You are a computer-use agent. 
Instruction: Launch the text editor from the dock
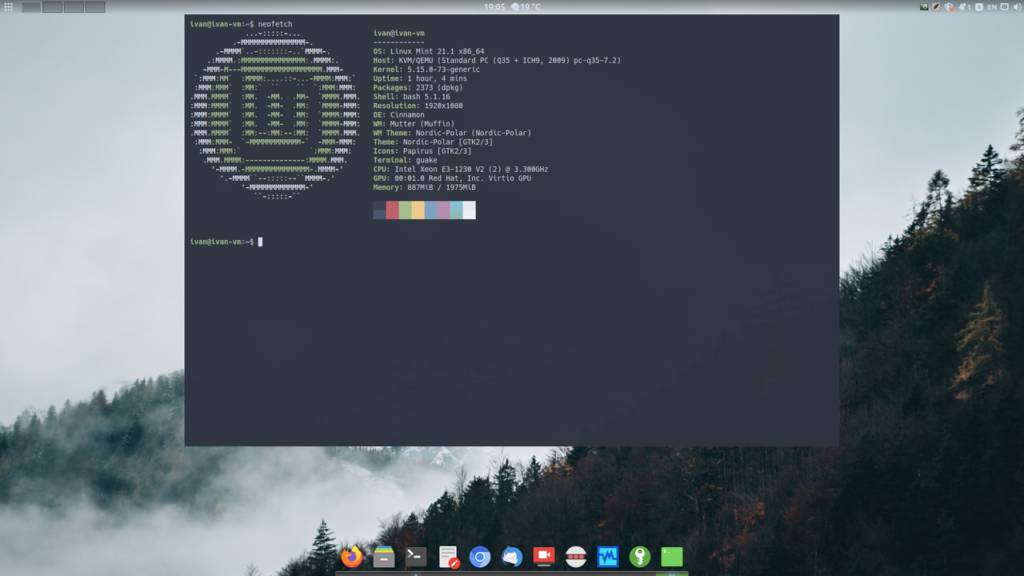point(448,557)
